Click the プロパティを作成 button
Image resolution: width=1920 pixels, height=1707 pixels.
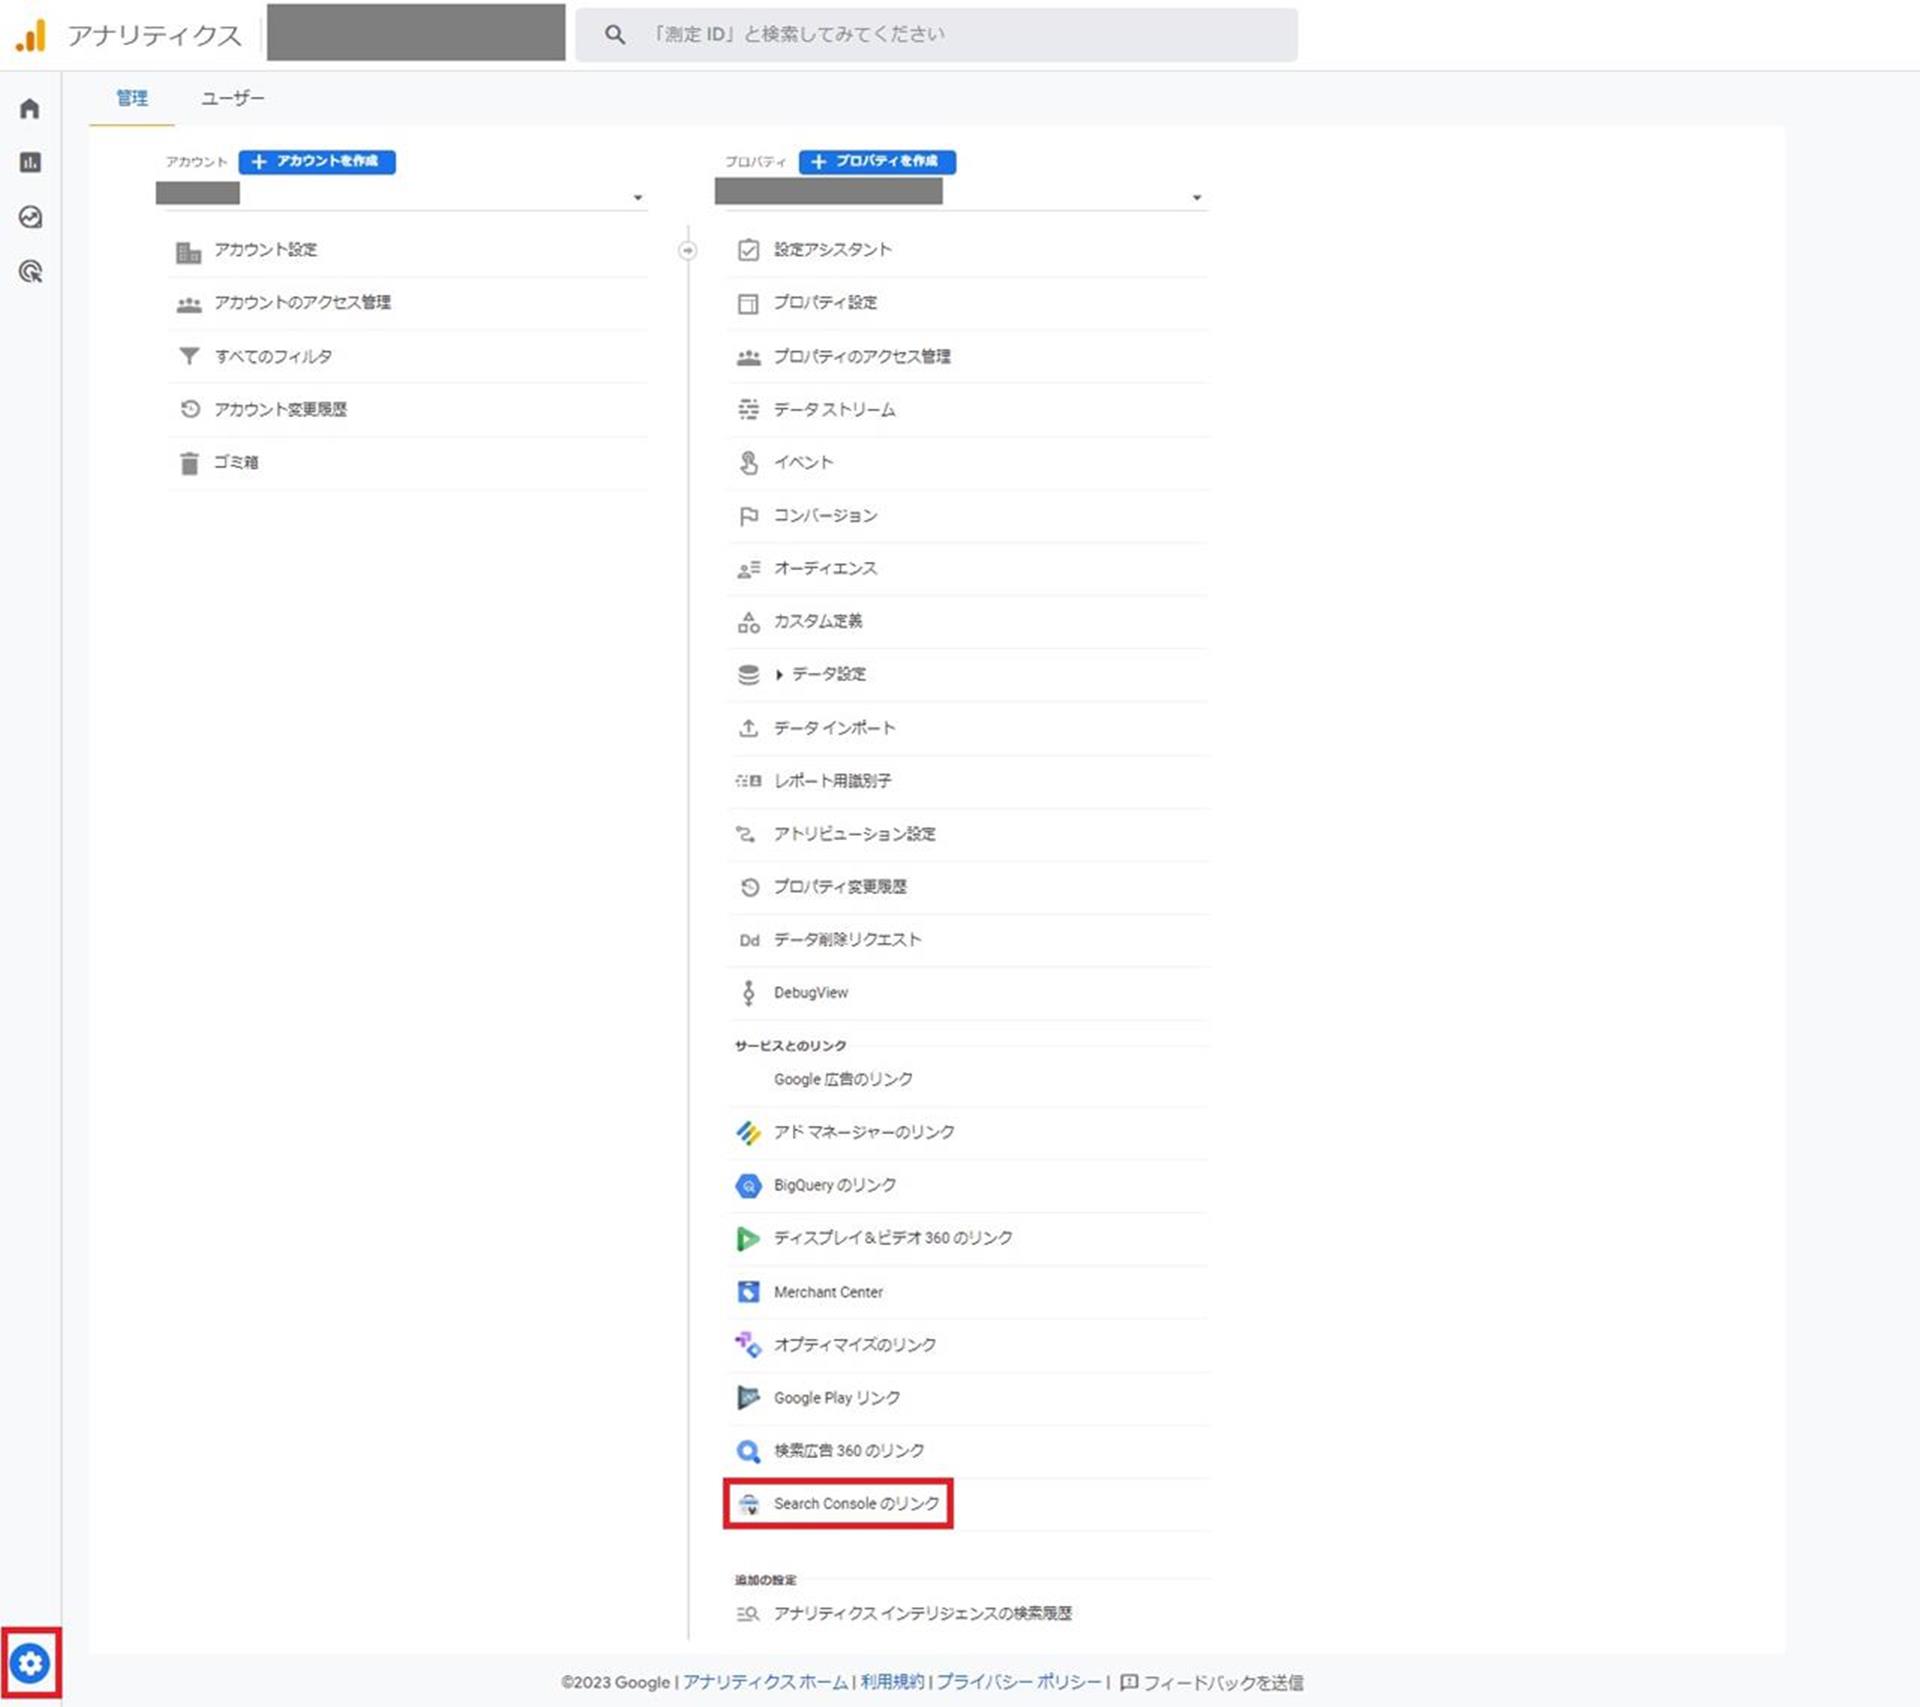coord(877,162)
